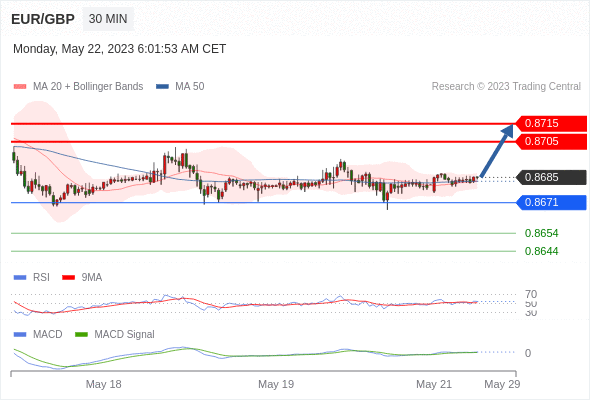590x400 pixels.
Task: Click the May 18 date axis marker
Action: (103, 384)
